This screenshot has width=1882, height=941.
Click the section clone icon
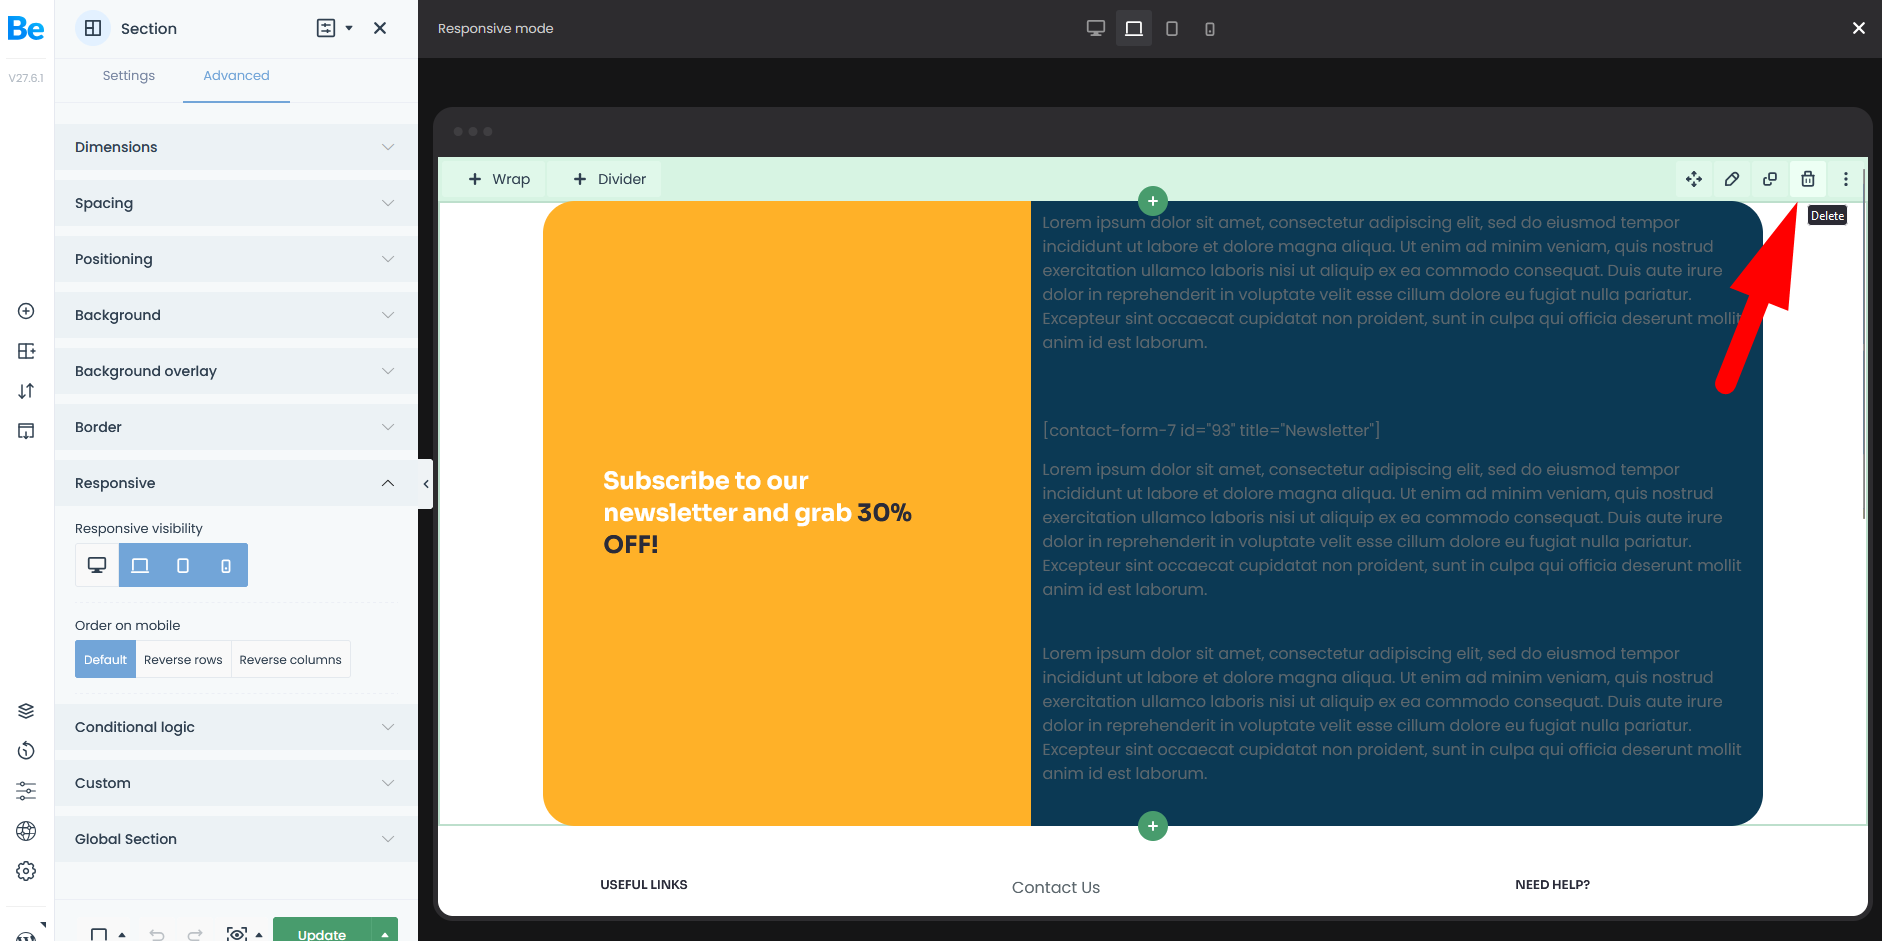point(1770,179)
